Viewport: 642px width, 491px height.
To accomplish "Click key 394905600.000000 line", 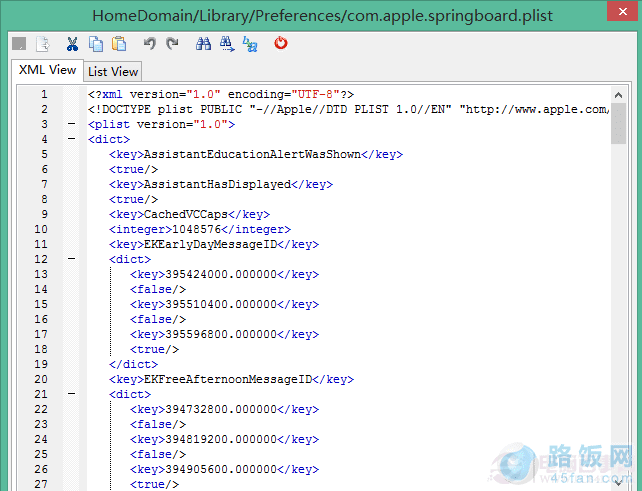I will point(224,469).
